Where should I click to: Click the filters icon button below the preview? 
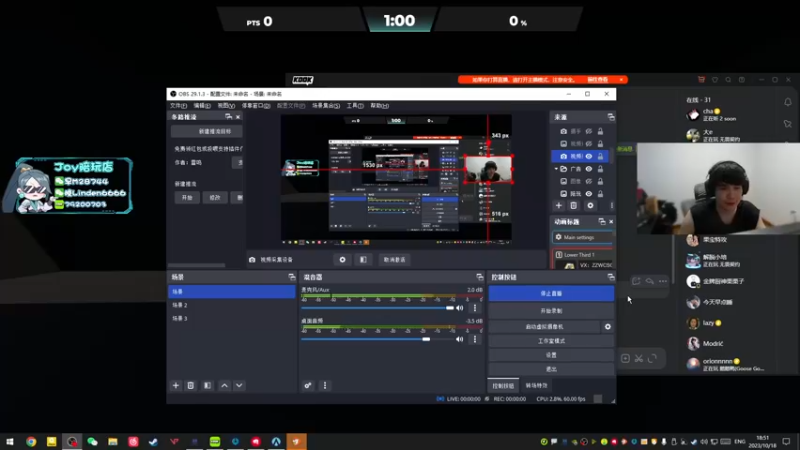pos(363,260)
